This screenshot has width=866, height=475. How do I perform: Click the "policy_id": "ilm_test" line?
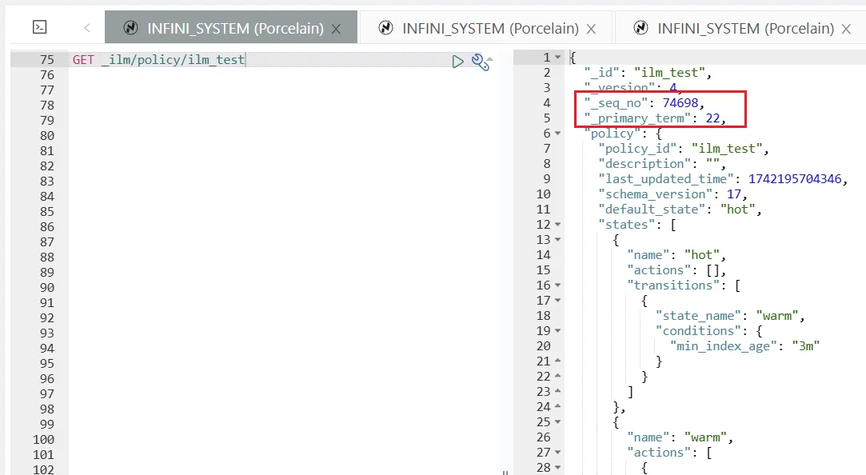(x=684, y=149)
